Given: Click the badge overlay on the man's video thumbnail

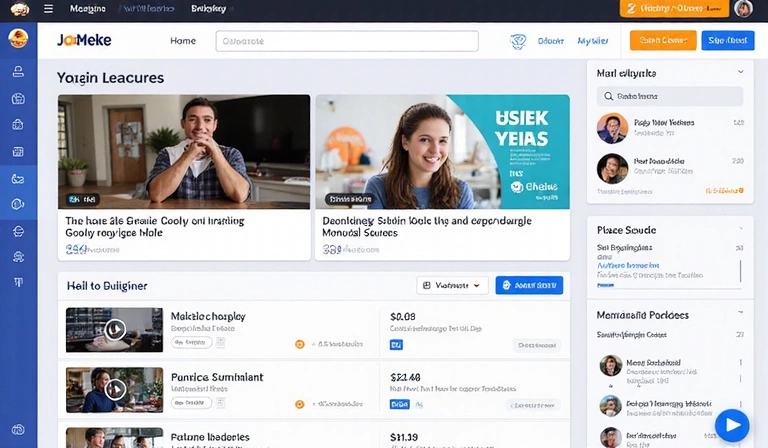Looking at the screenshot, I should [x=83, y=199].
